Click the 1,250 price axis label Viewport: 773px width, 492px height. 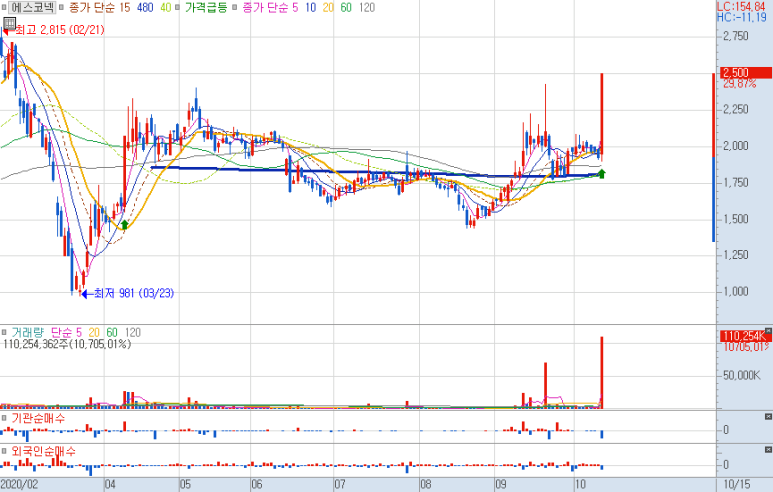tap(736, 255)
